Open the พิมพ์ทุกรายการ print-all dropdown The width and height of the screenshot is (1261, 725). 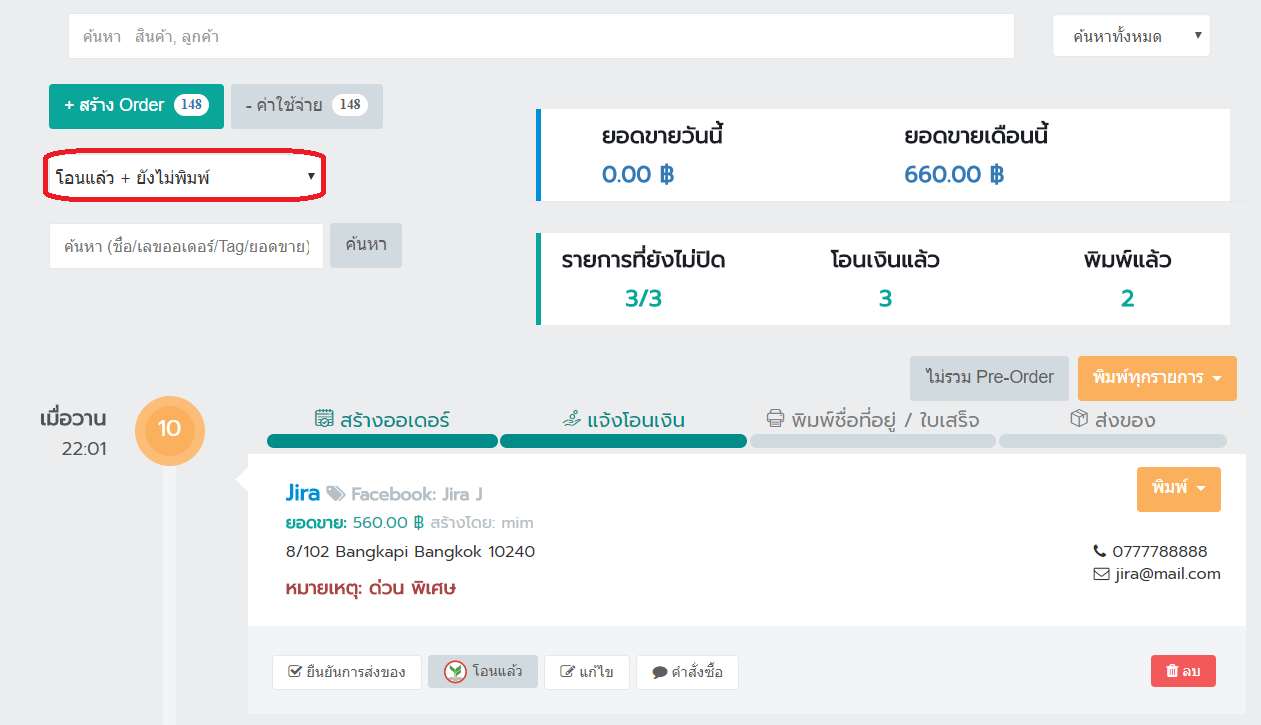pyautogui.click(x=1157, y=379)
